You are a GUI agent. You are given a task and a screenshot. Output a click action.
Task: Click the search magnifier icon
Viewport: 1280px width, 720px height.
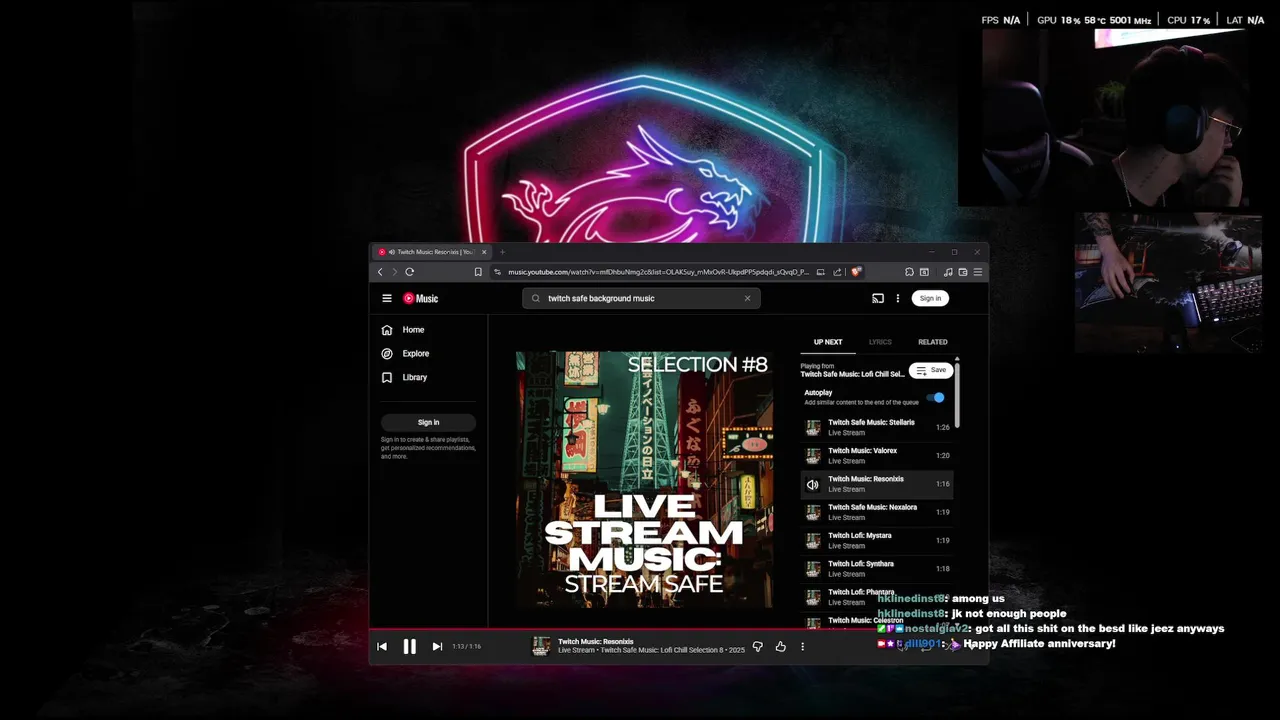click(x=536, y=298)
